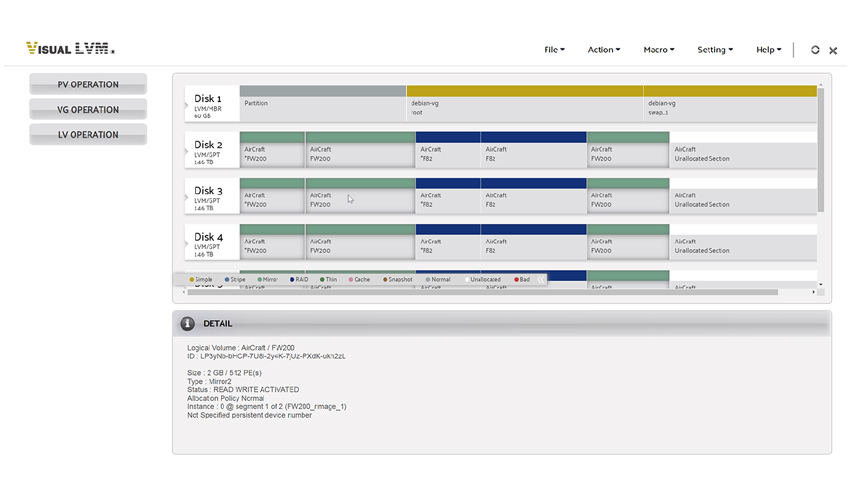
Task: Expand Disk 2 using its arrow
Action: (x=187, y=150)
